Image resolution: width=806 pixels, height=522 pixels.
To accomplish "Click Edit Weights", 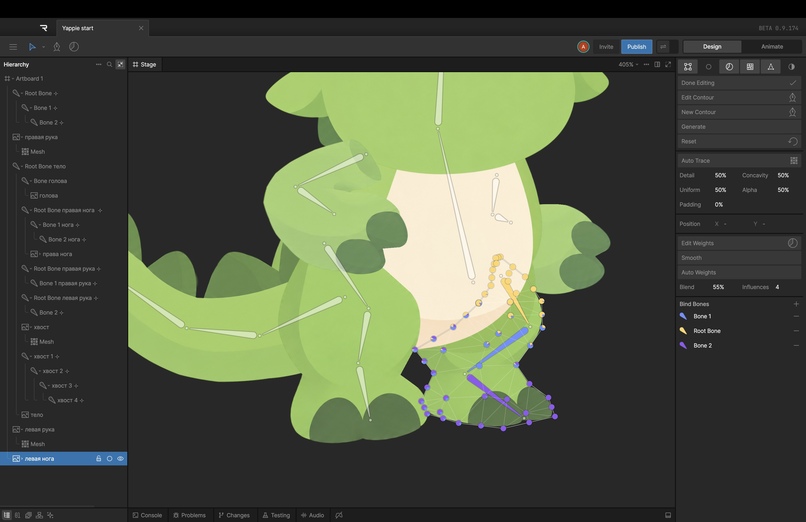I will [x=739, y=243].
